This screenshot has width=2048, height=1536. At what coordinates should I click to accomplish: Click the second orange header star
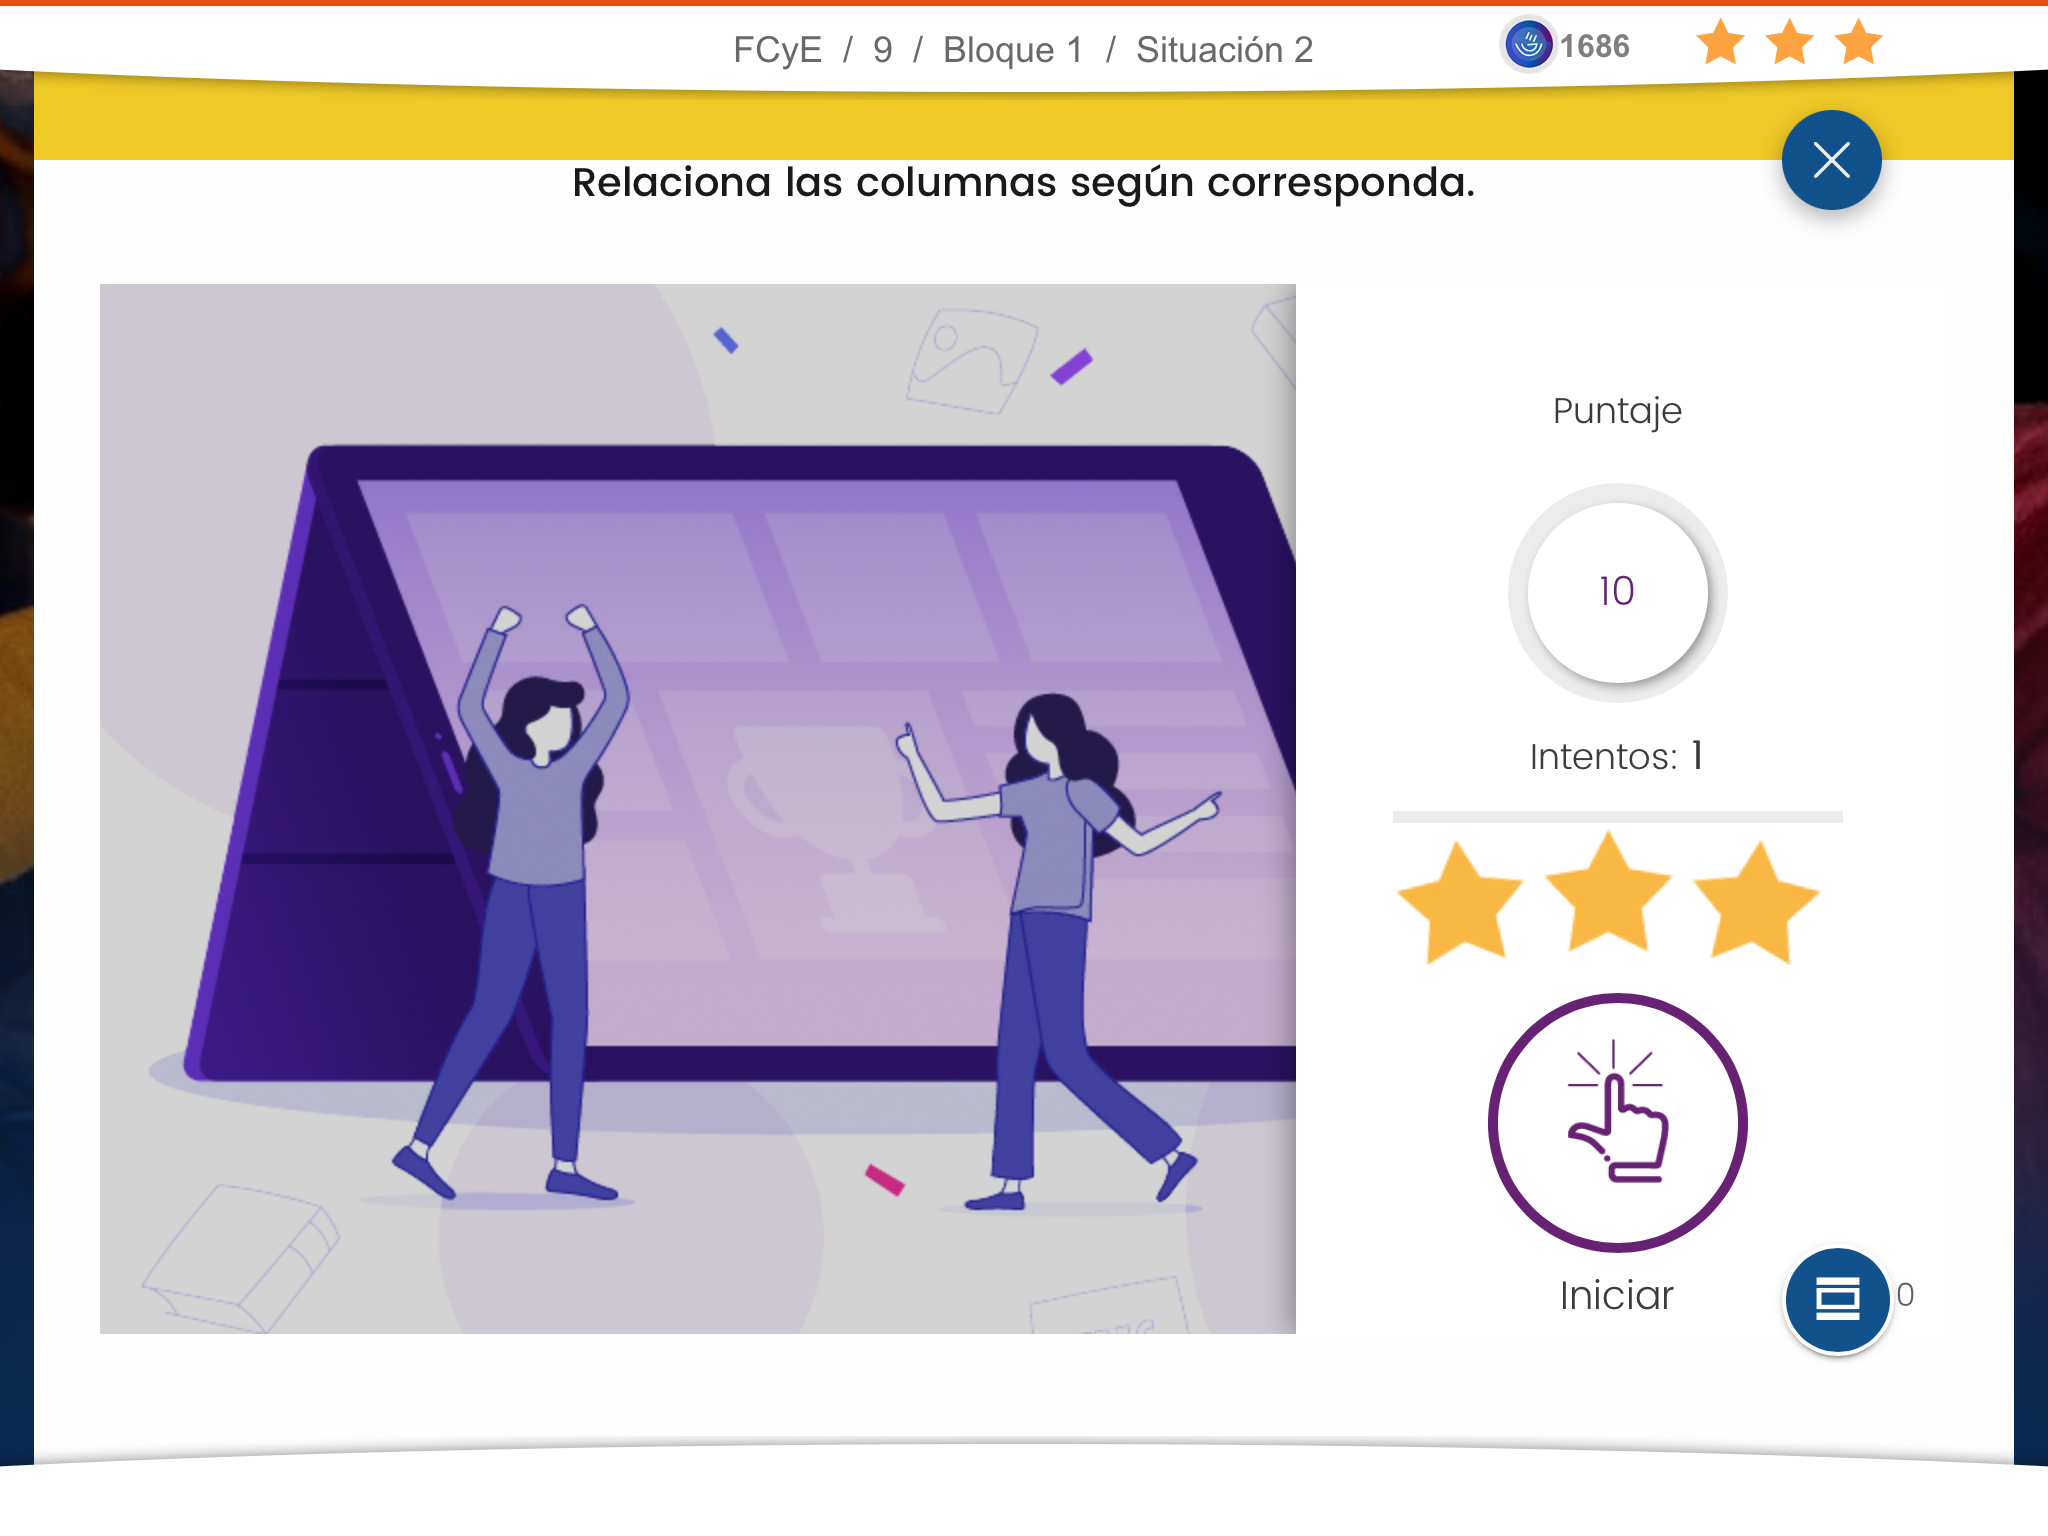coord(1789,43)
